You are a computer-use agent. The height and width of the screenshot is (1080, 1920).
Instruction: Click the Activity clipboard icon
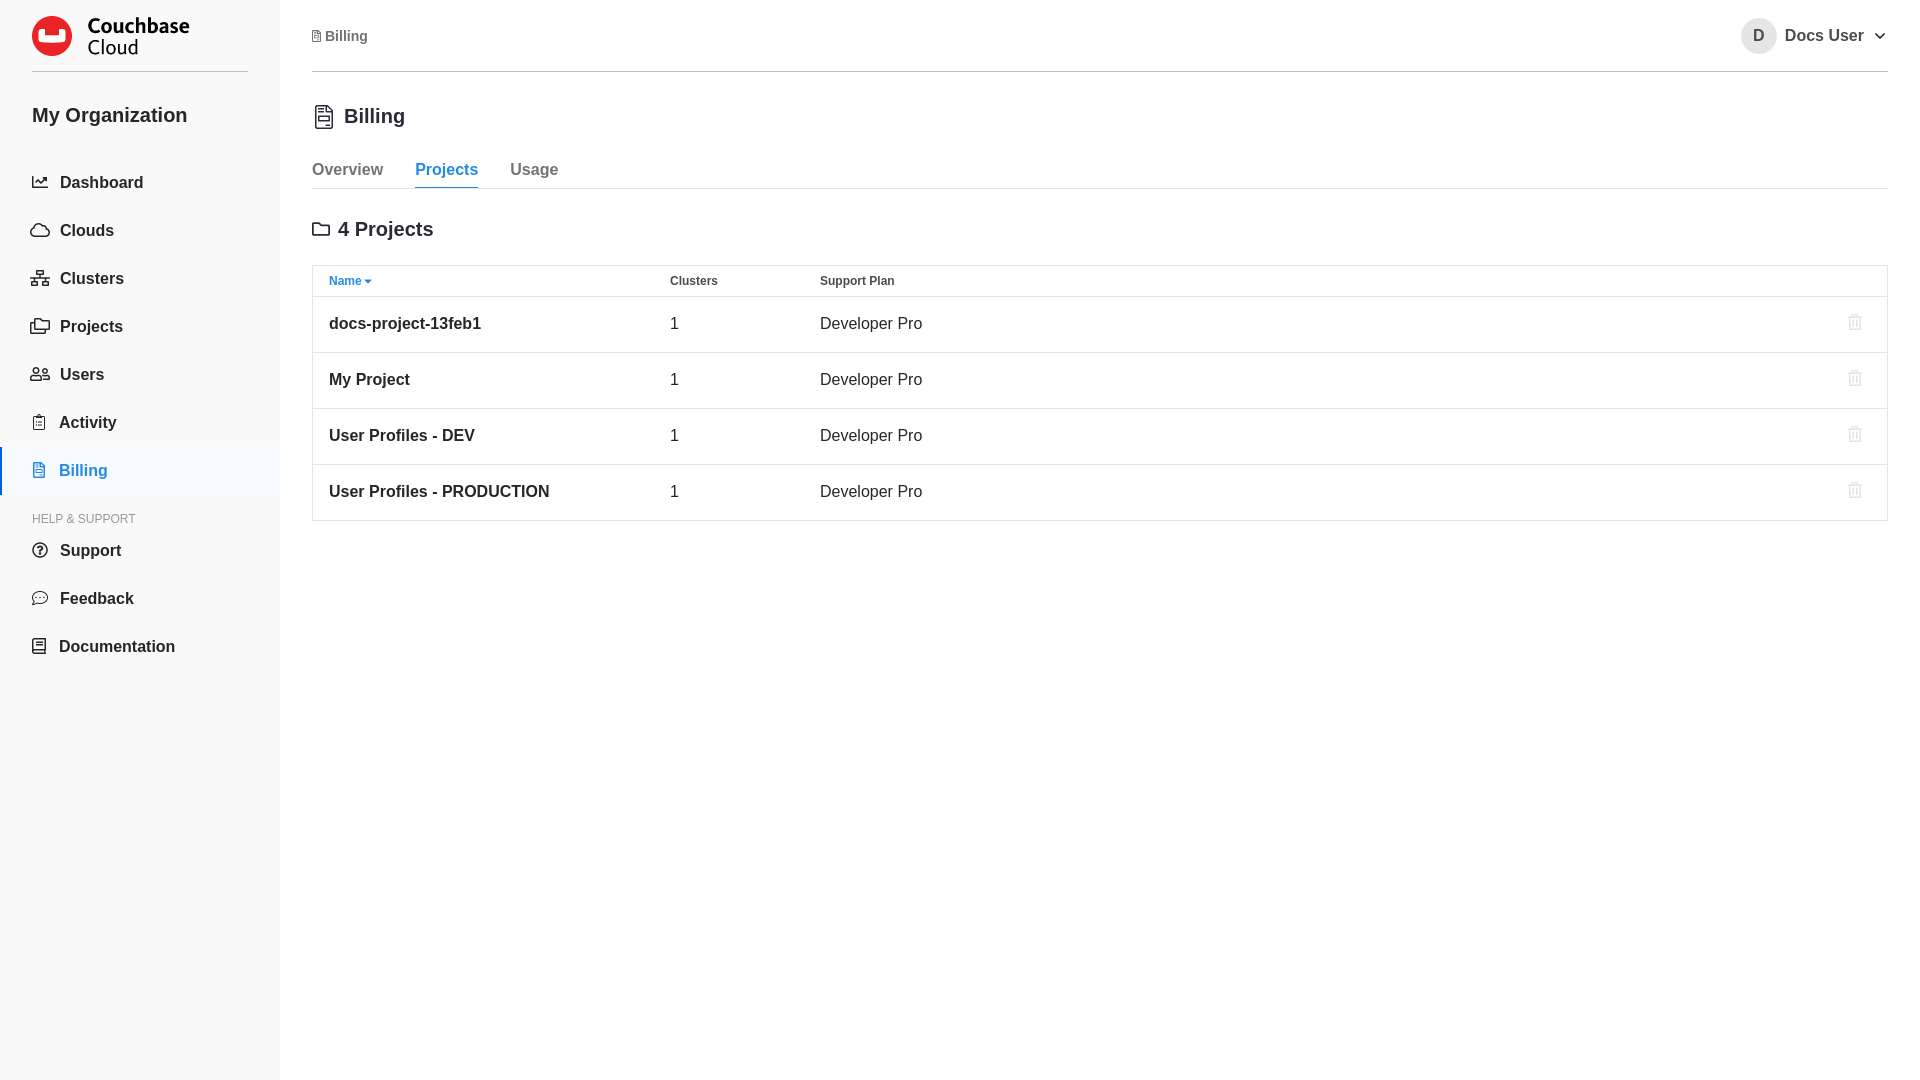pos(40,422)
